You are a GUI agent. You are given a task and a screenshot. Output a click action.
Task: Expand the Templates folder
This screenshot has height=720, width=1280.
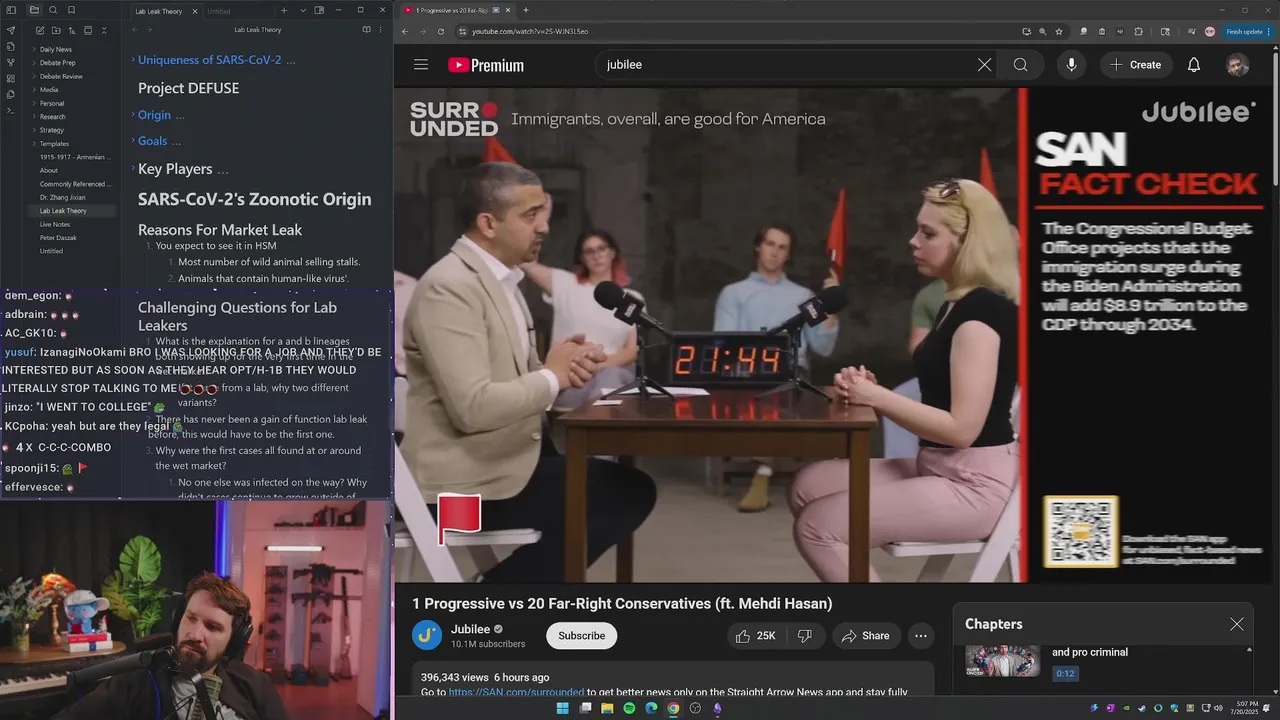pyautogui.click(x=54, y=144)
